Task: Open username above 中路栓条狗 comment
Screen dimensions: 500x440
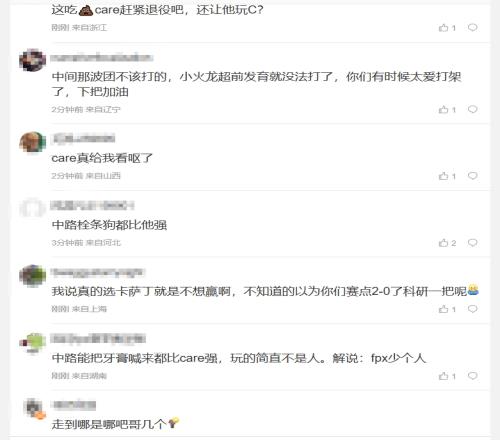Action: [92, 205]
